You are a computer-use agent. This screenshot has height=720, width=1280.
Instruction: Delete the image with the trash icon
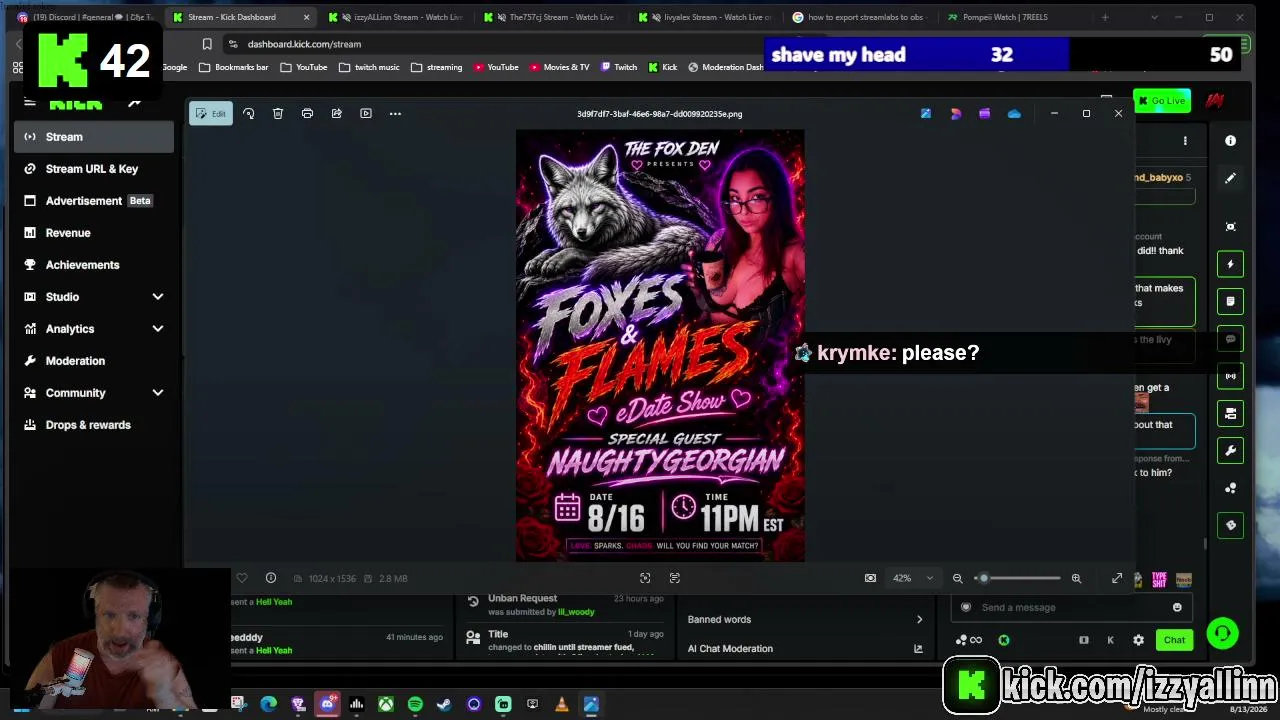coord(278,114)
